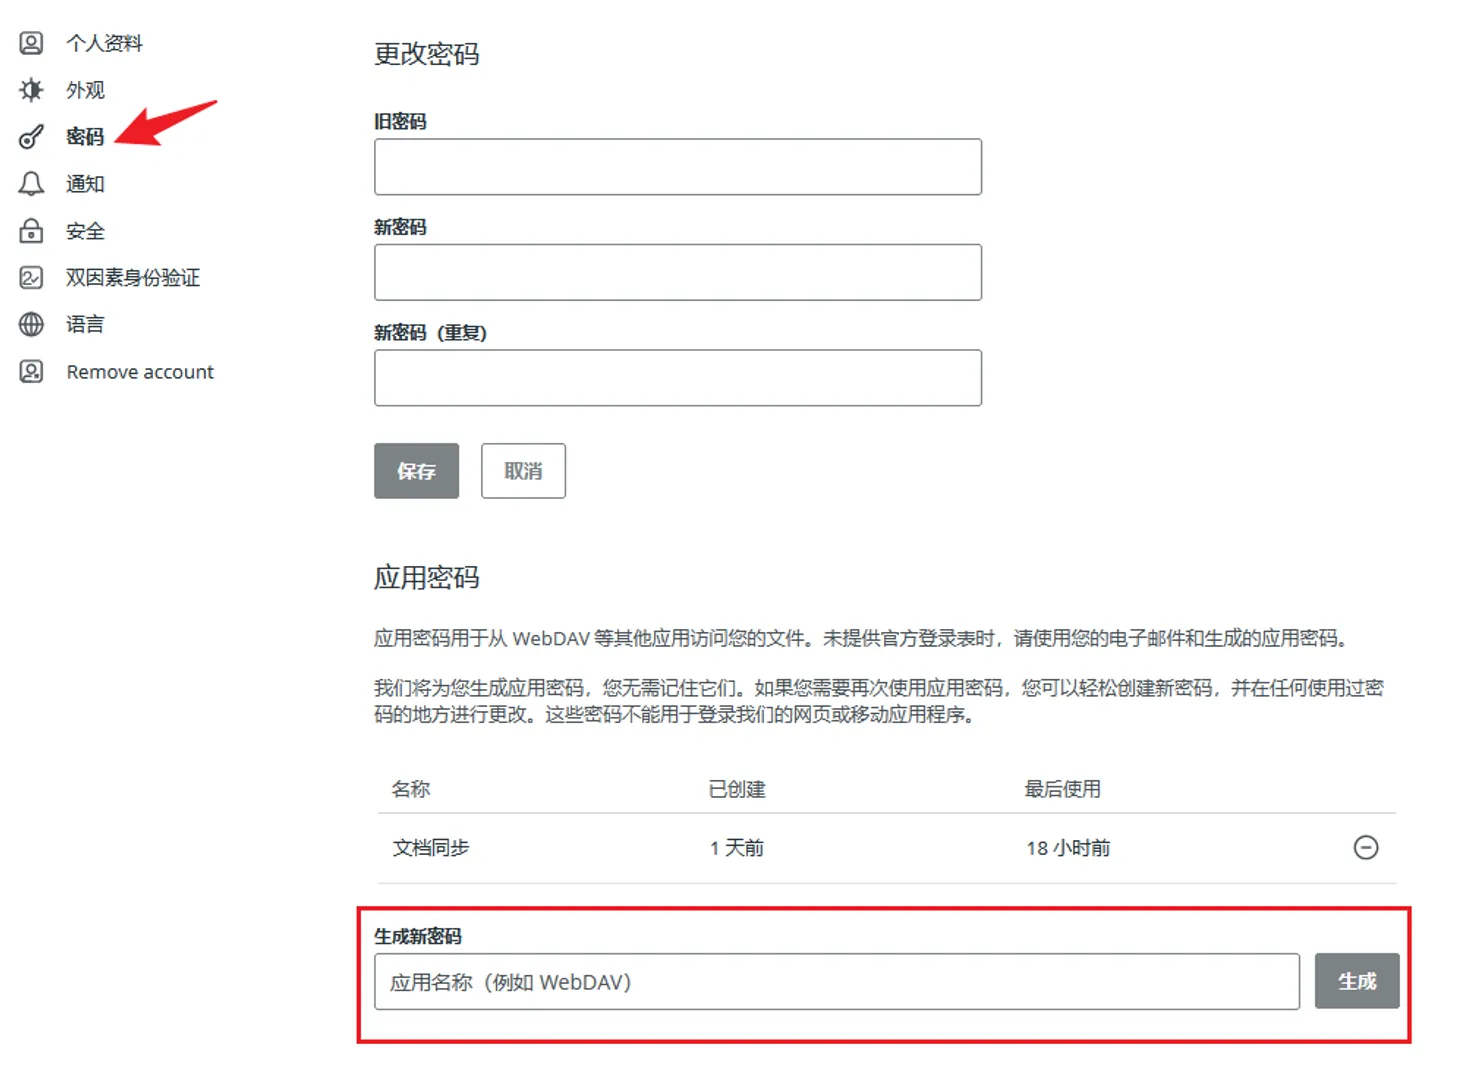This screenshot has height=1080, width=1468.
Task: Open 外观 settings section
Action: pyautogui.click(x=86, y=90)
